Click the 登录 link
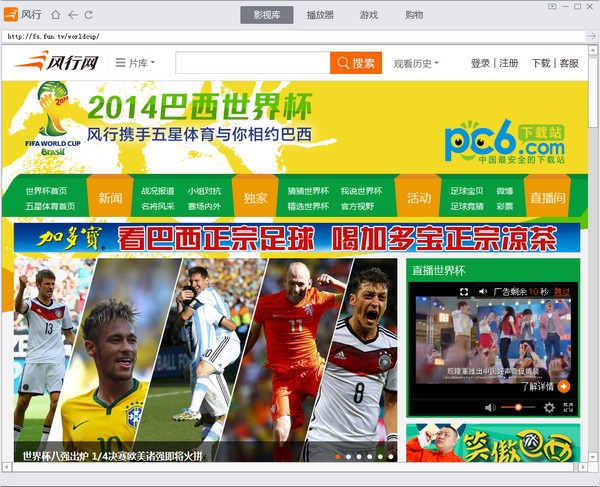The width and height of the screenshot is (600, 487). point(480,63)
